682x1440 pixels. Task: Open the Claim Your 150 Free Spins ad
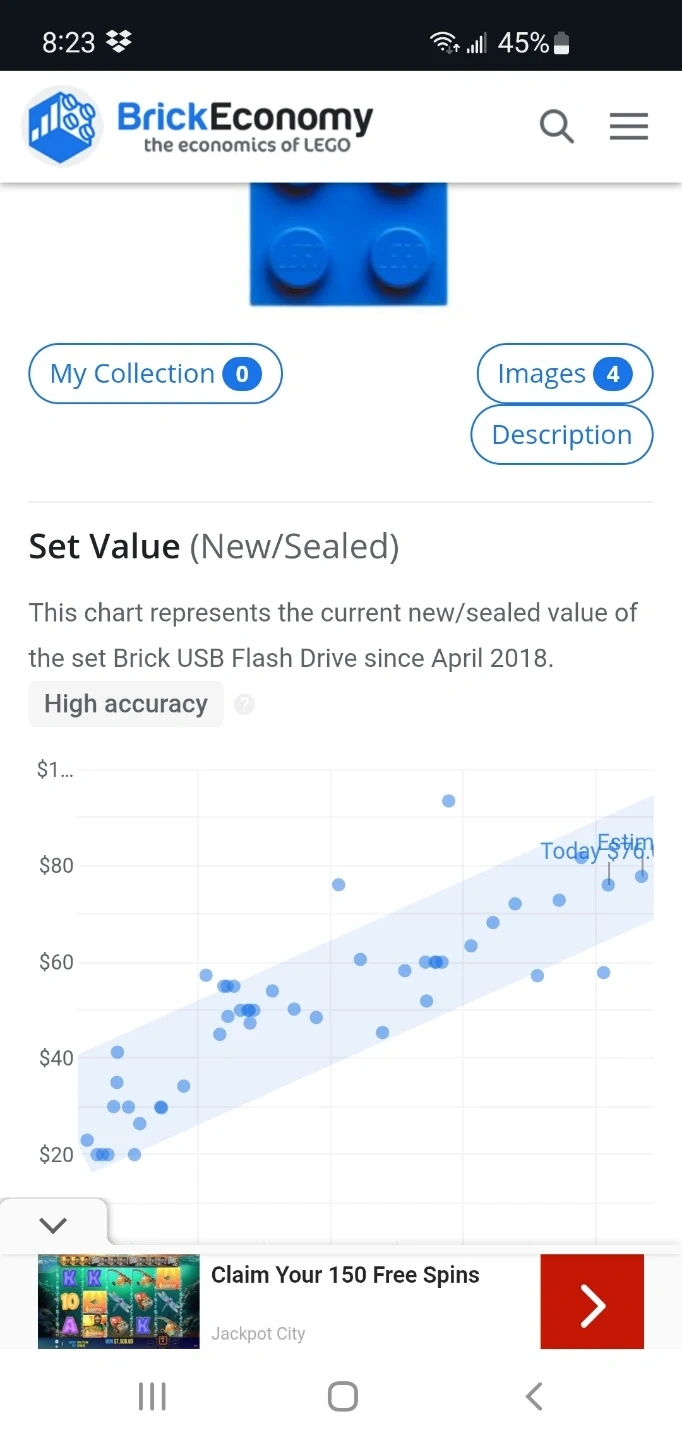[x=345, y=1275]
